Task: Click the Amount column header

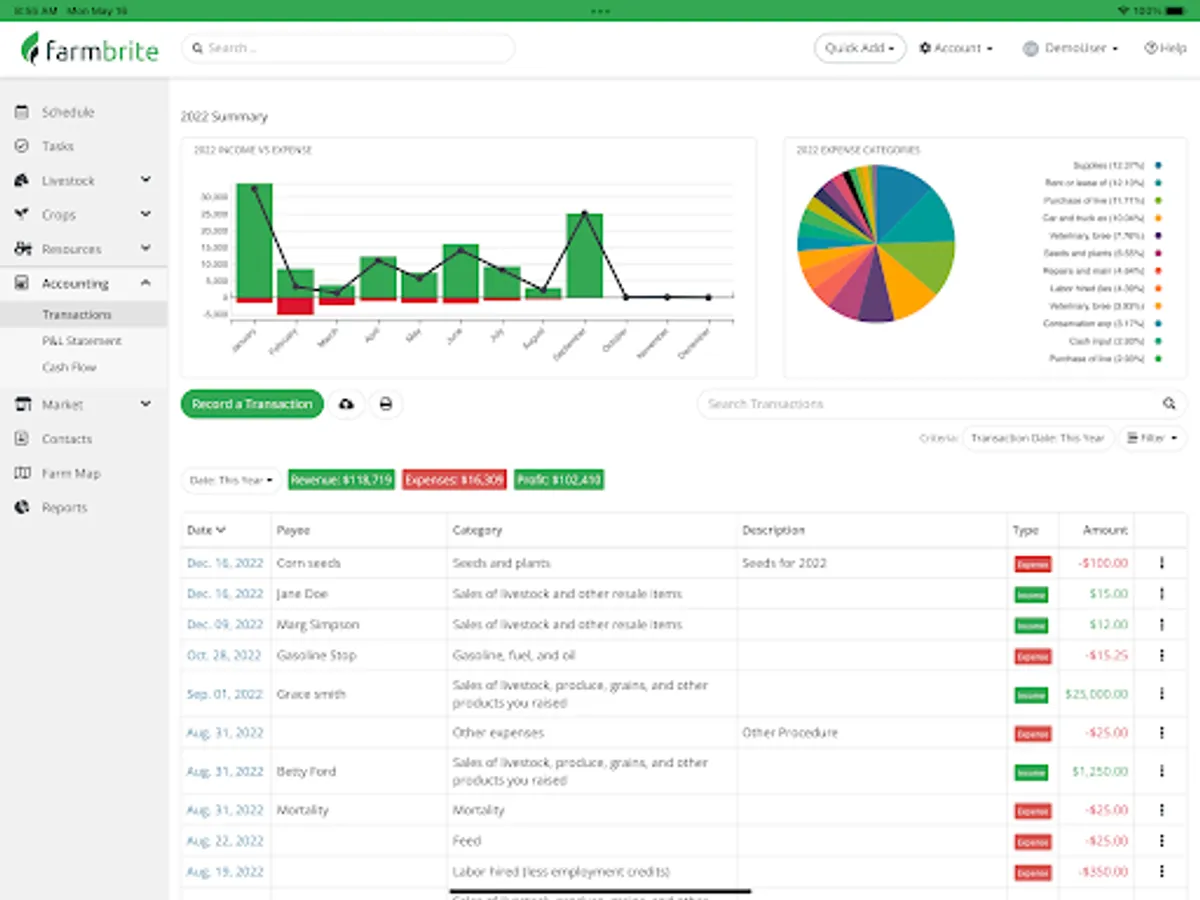Action: (x=1106, y=530)
